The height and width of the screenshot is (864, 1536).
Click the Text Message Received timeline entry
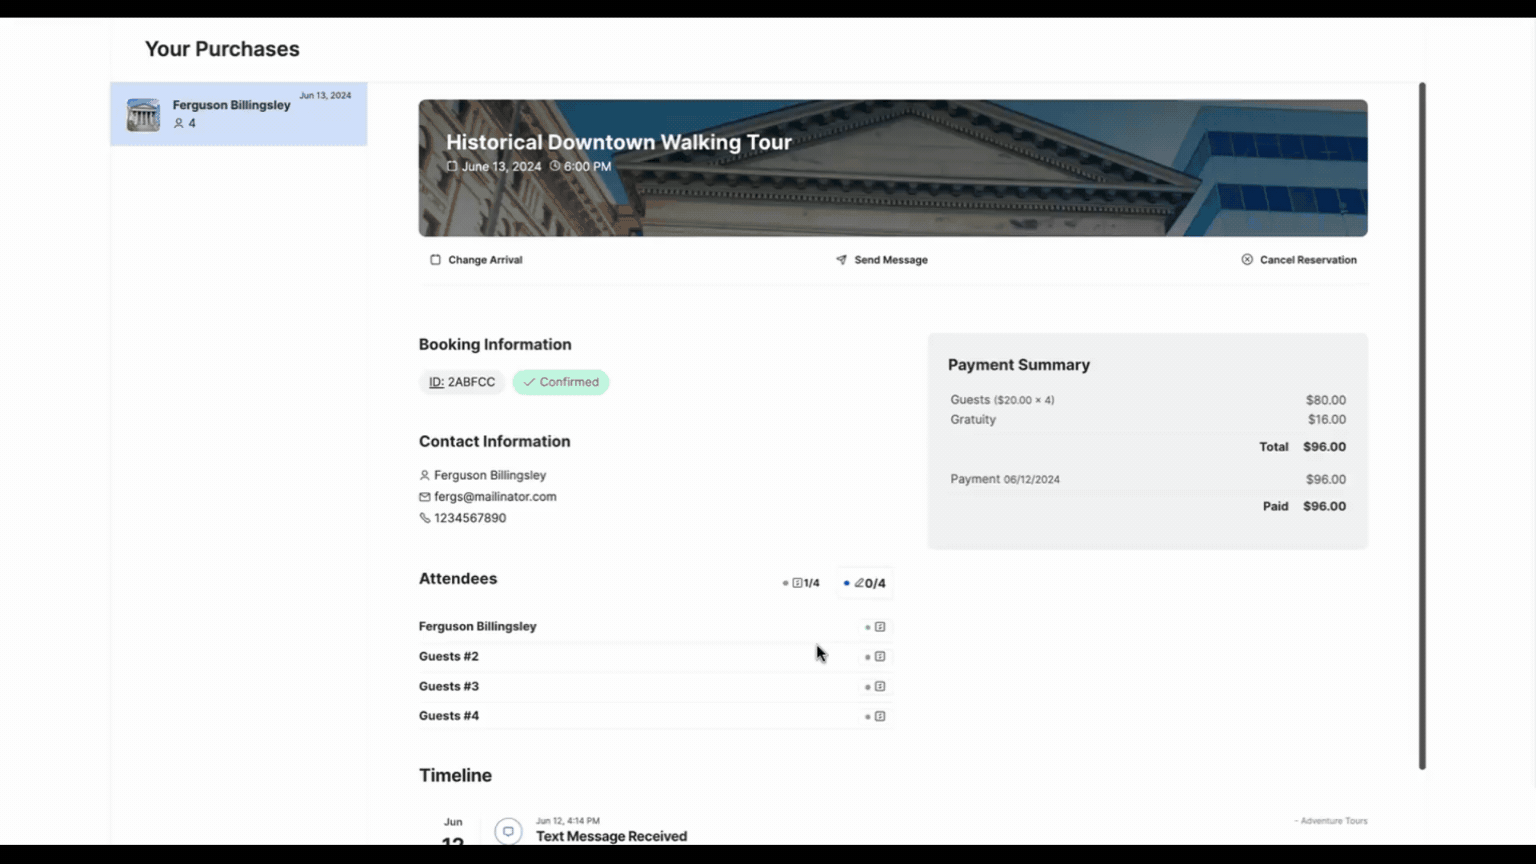pos(611,836)
